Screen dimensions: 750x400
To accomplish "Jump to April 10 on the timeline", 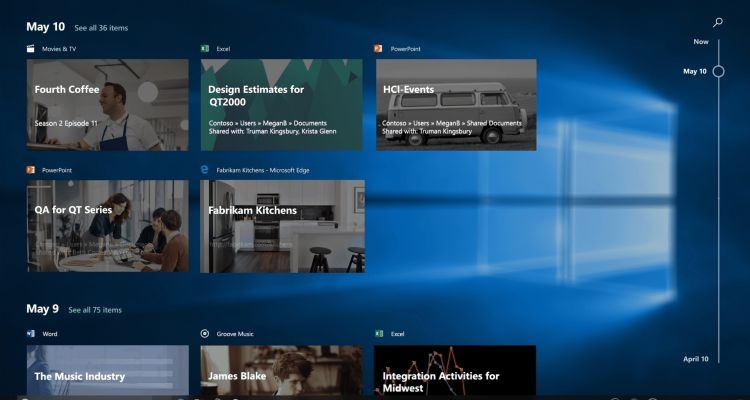I will click(696, 359).
